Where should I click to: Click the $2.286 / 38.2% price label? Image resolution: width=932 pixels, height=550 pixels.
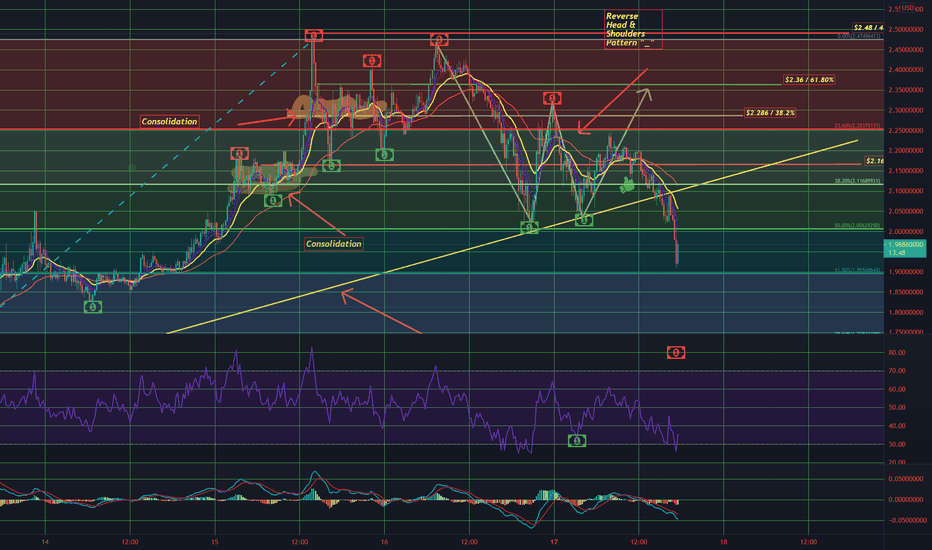(770, 113)
